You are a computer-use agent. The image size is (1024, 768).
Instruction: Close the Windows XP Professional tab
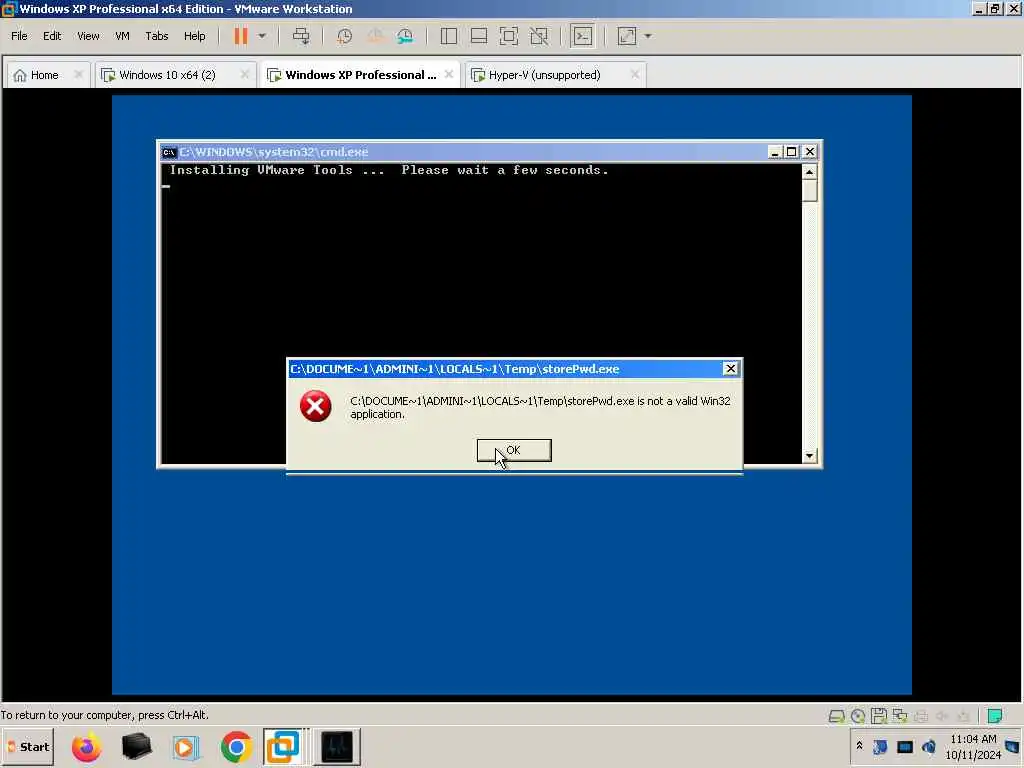(x=449, y=74)
